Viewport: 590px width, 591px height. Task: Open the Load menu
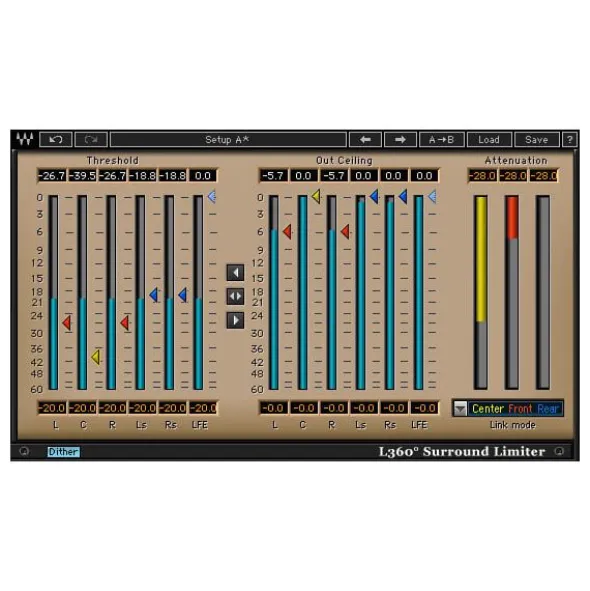click(x=489, y=140)
